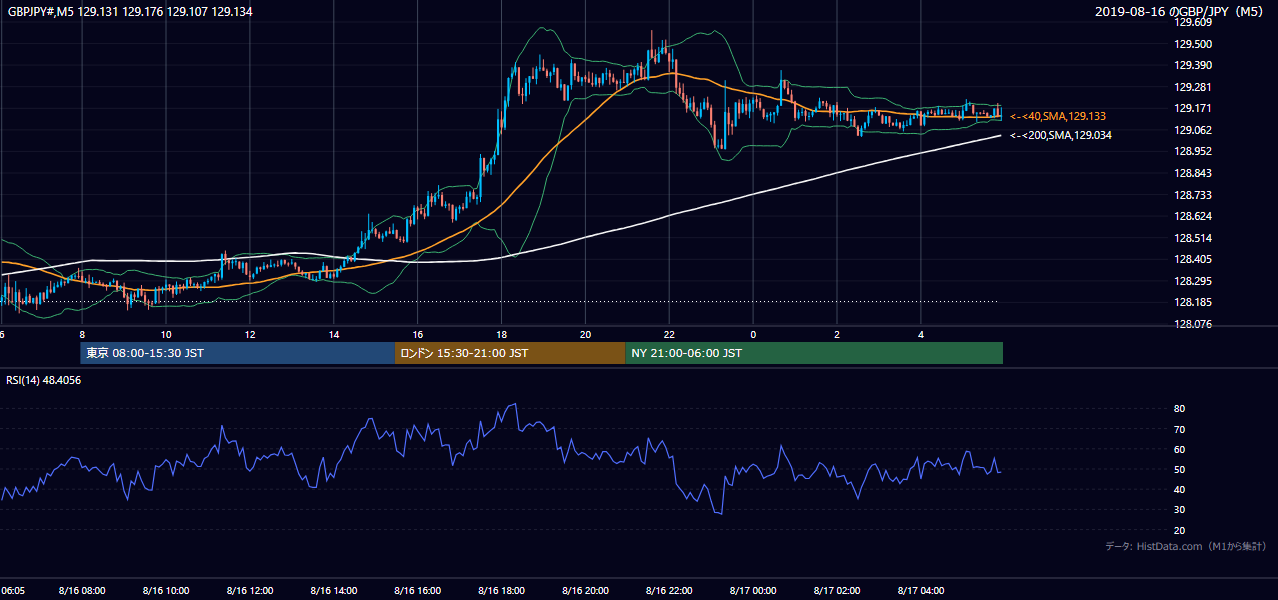Click price axis value 128.076
Screen dimensions: 1278x600
(x=1192, y=324)
